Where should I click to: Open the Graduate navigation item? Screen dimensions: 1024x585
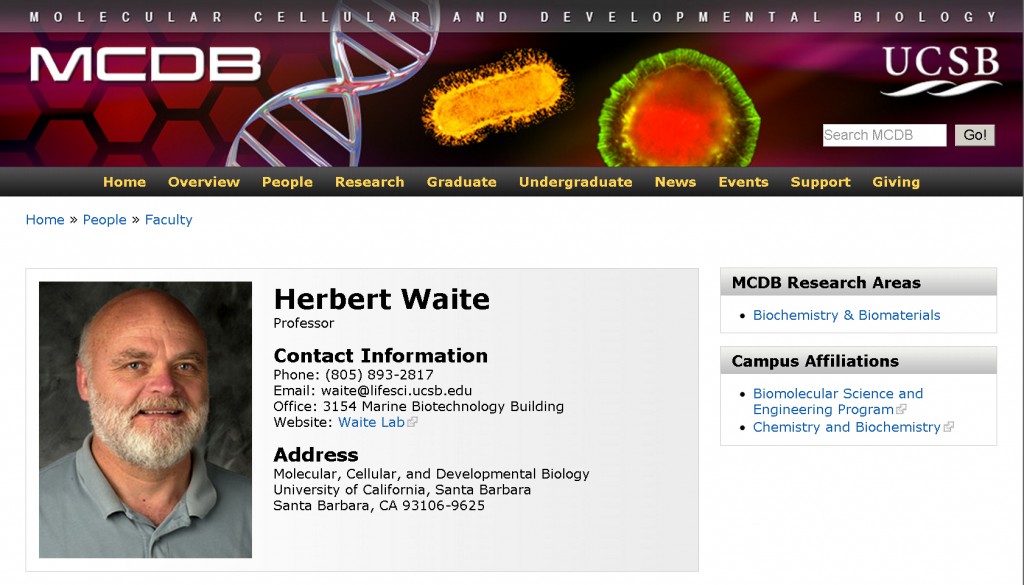click(462, 182)
